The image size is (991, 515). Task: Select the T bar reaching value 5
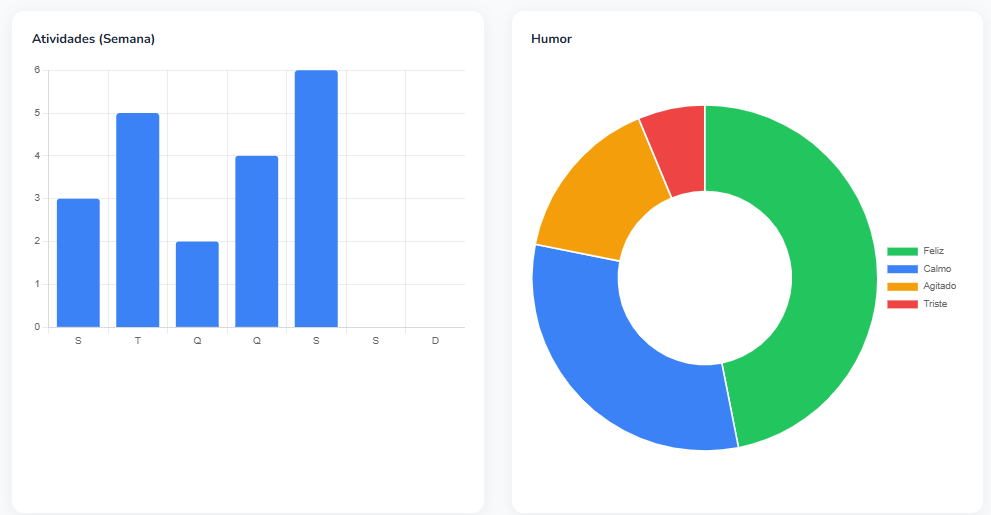(137, 220)
